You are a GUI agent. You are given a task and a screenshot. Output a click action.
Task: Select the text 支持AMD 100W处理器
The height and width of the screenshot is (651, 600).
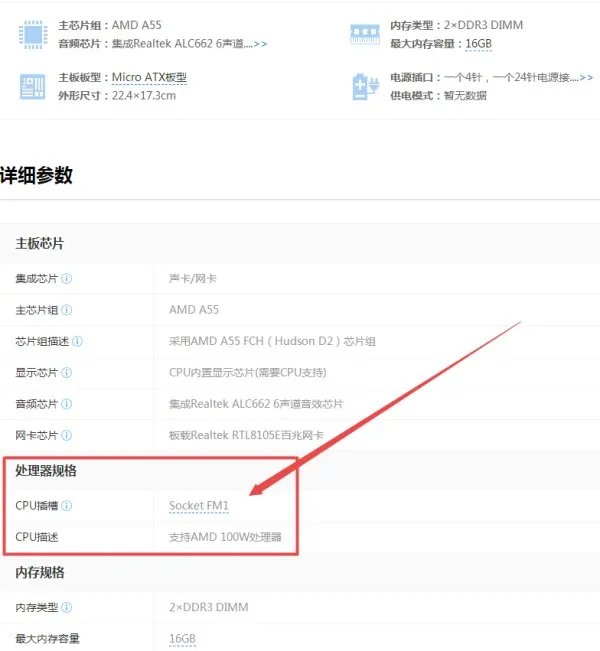(x=225, y=537)
